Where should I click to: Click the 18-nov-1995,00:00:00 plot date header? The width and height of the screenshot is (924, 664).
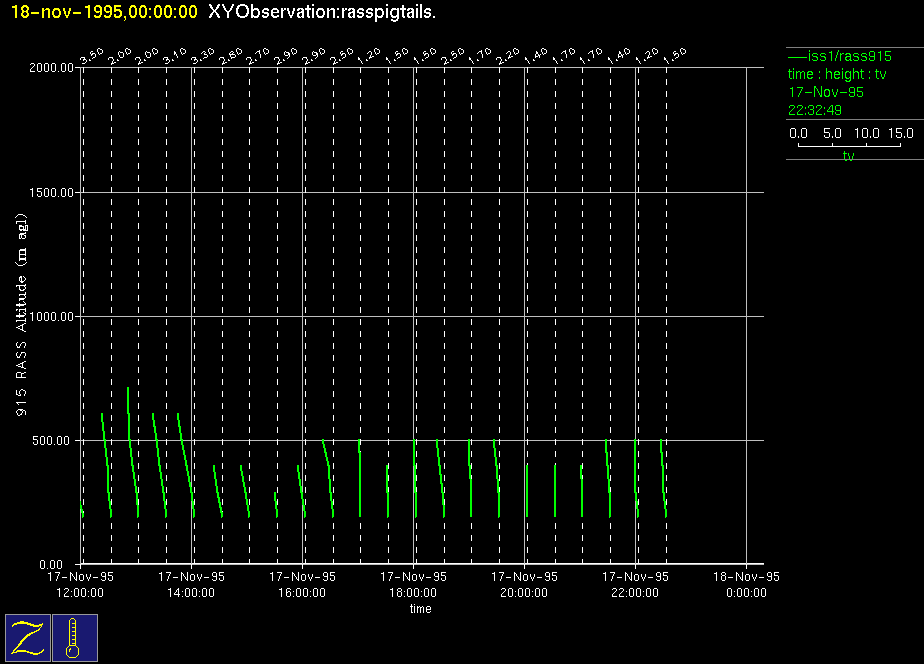[x=104, y=11]
